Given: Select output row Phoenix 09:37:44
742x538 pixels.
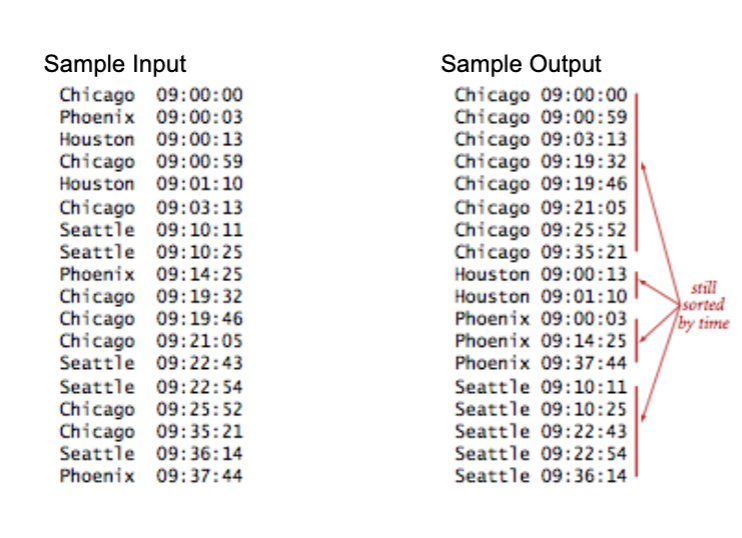Looking at the screenshot, I should click(541, 363).
